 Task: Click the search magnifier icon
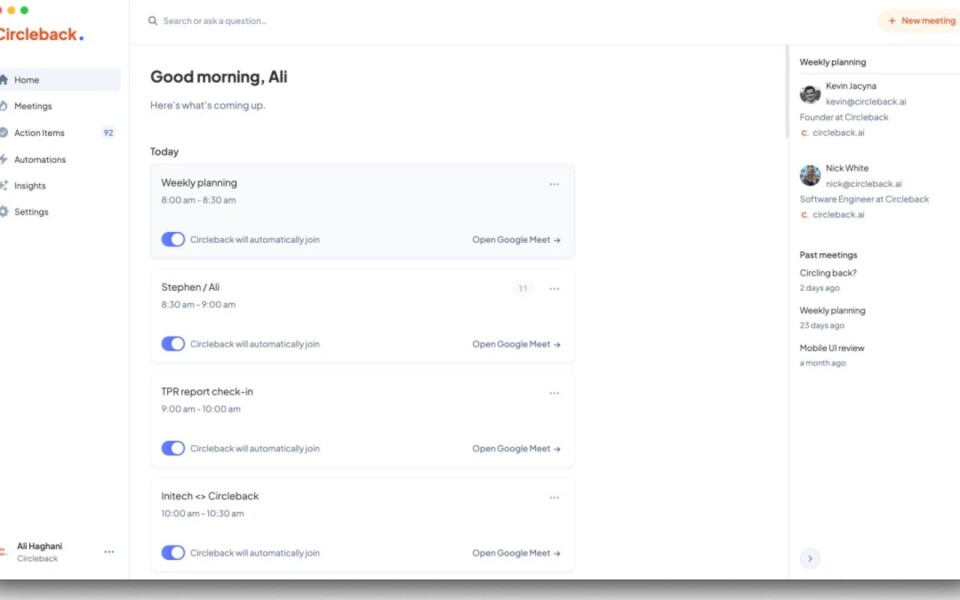(152, 21)
